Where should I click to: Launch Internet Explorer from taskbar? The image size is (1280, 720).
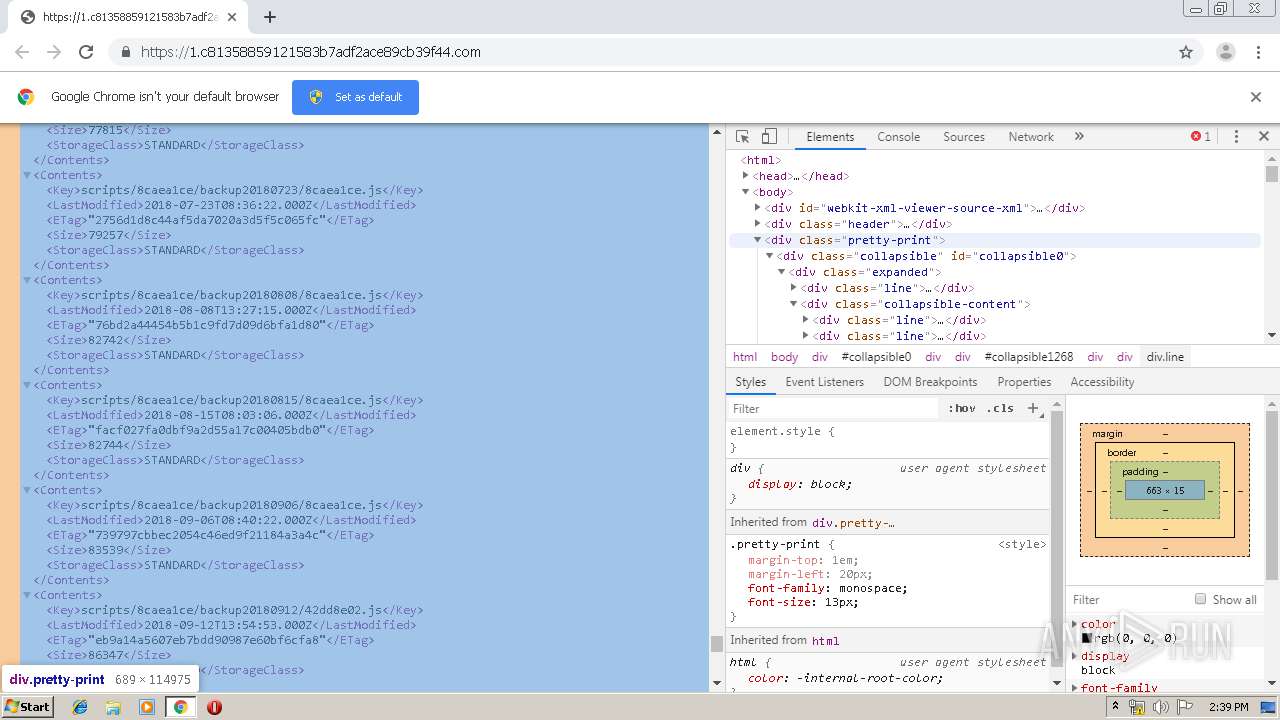[x=80, y=707]
